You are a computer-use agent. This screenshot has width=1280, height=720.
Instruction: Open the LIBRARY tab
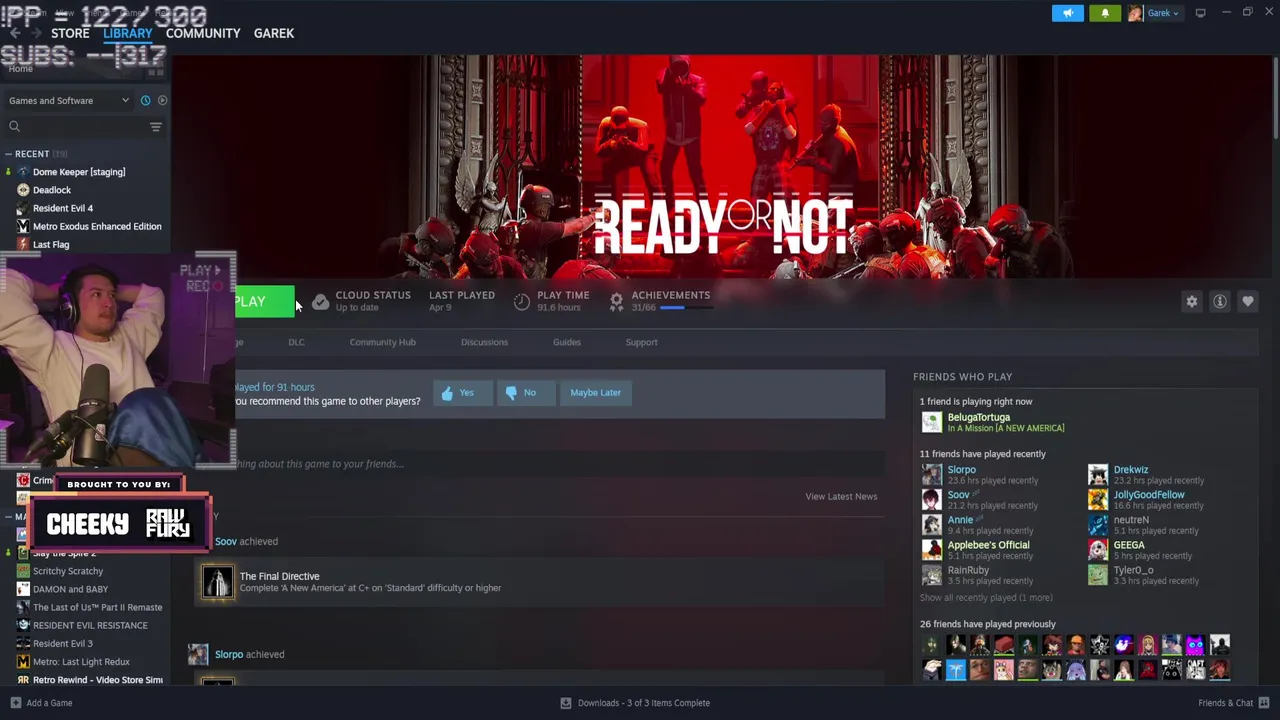[x=128, y=33]
